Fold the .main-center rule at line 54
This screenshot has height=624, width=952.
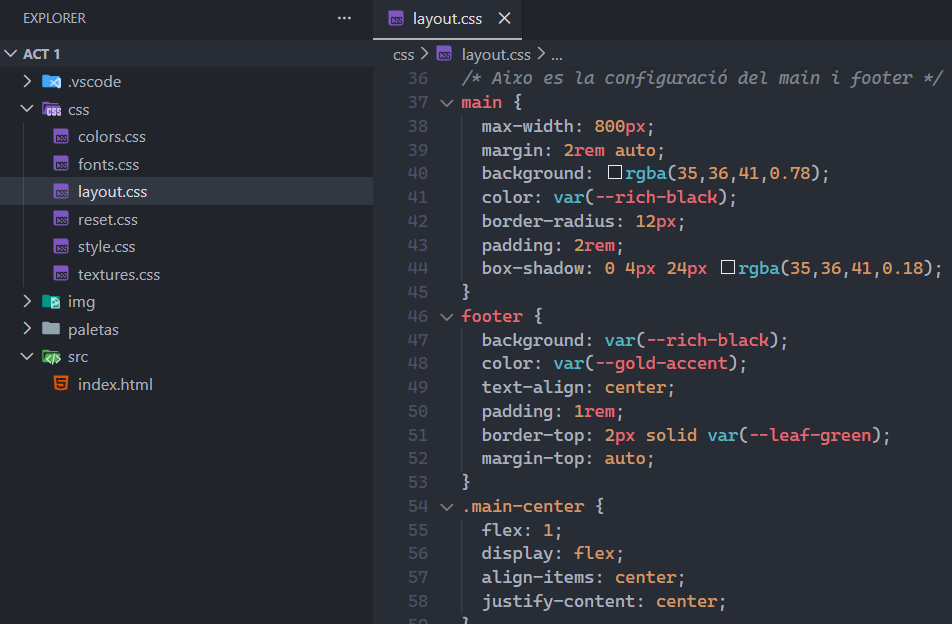tap(446, 506)
